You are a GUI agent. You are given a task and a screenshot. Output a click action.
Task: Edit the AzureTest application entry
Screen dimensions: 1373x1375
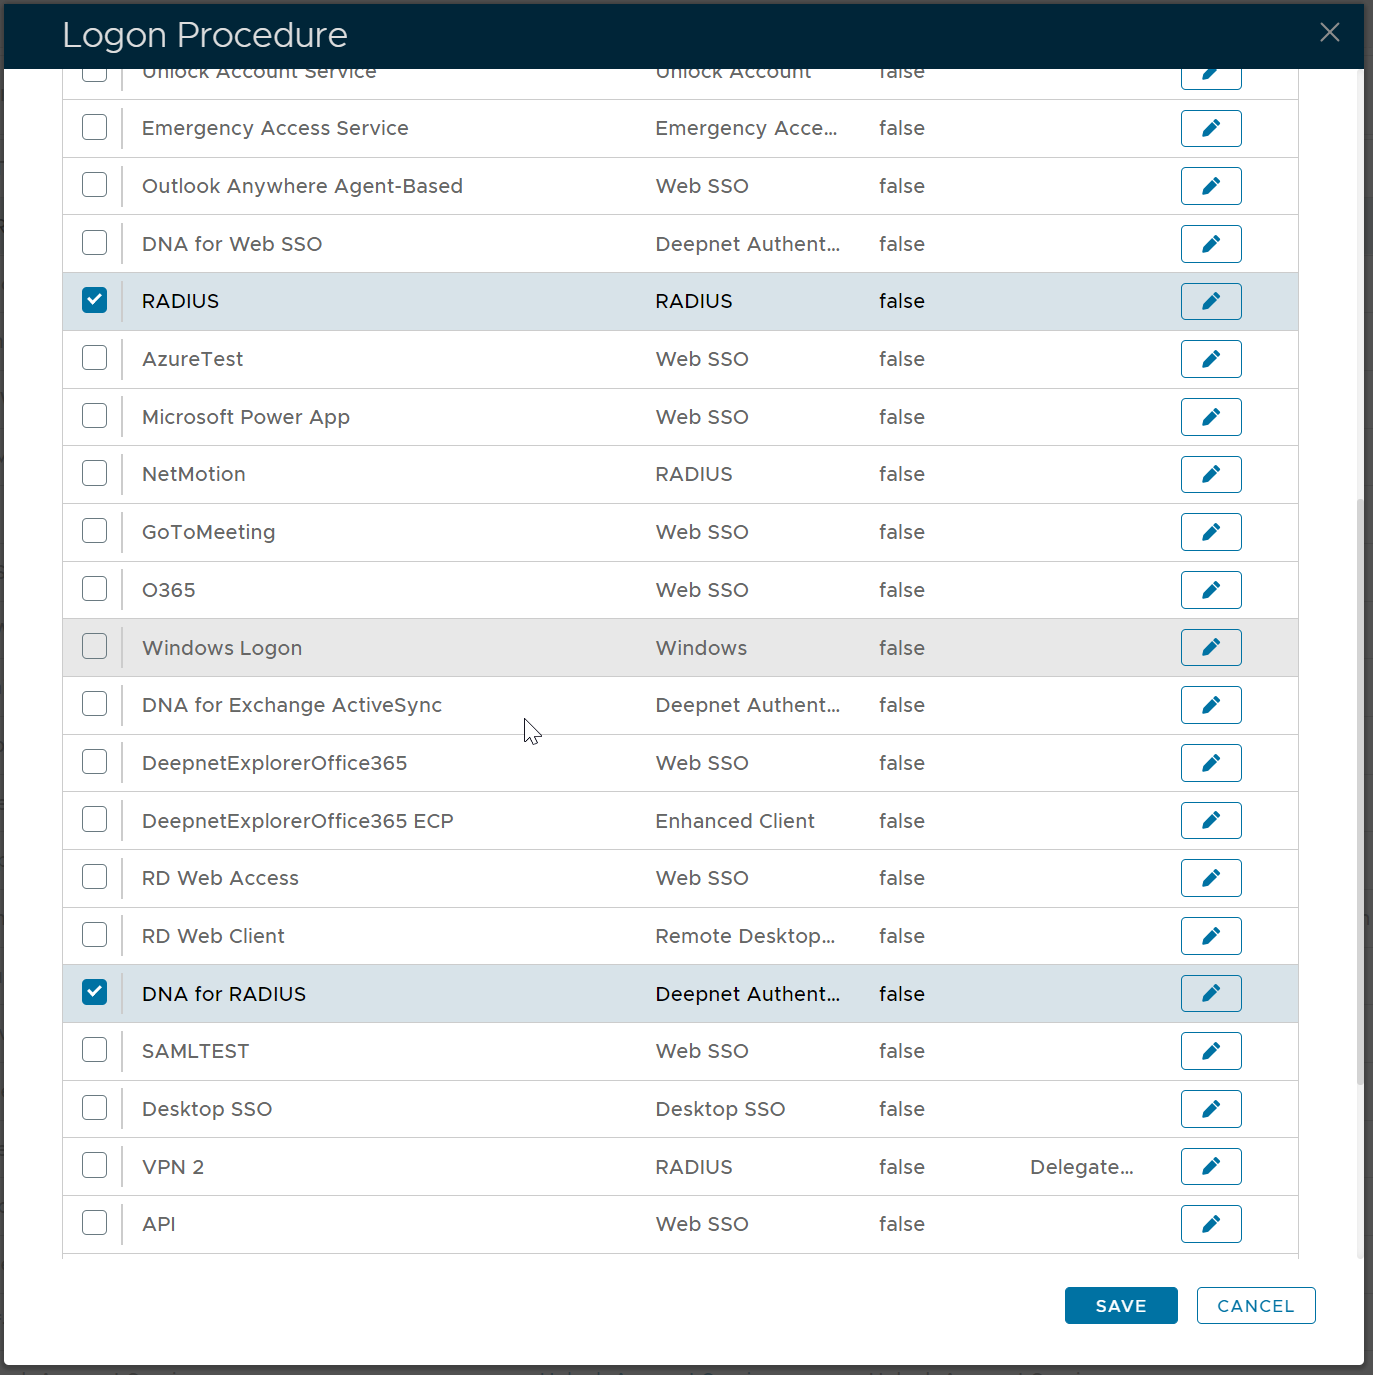1210,359
